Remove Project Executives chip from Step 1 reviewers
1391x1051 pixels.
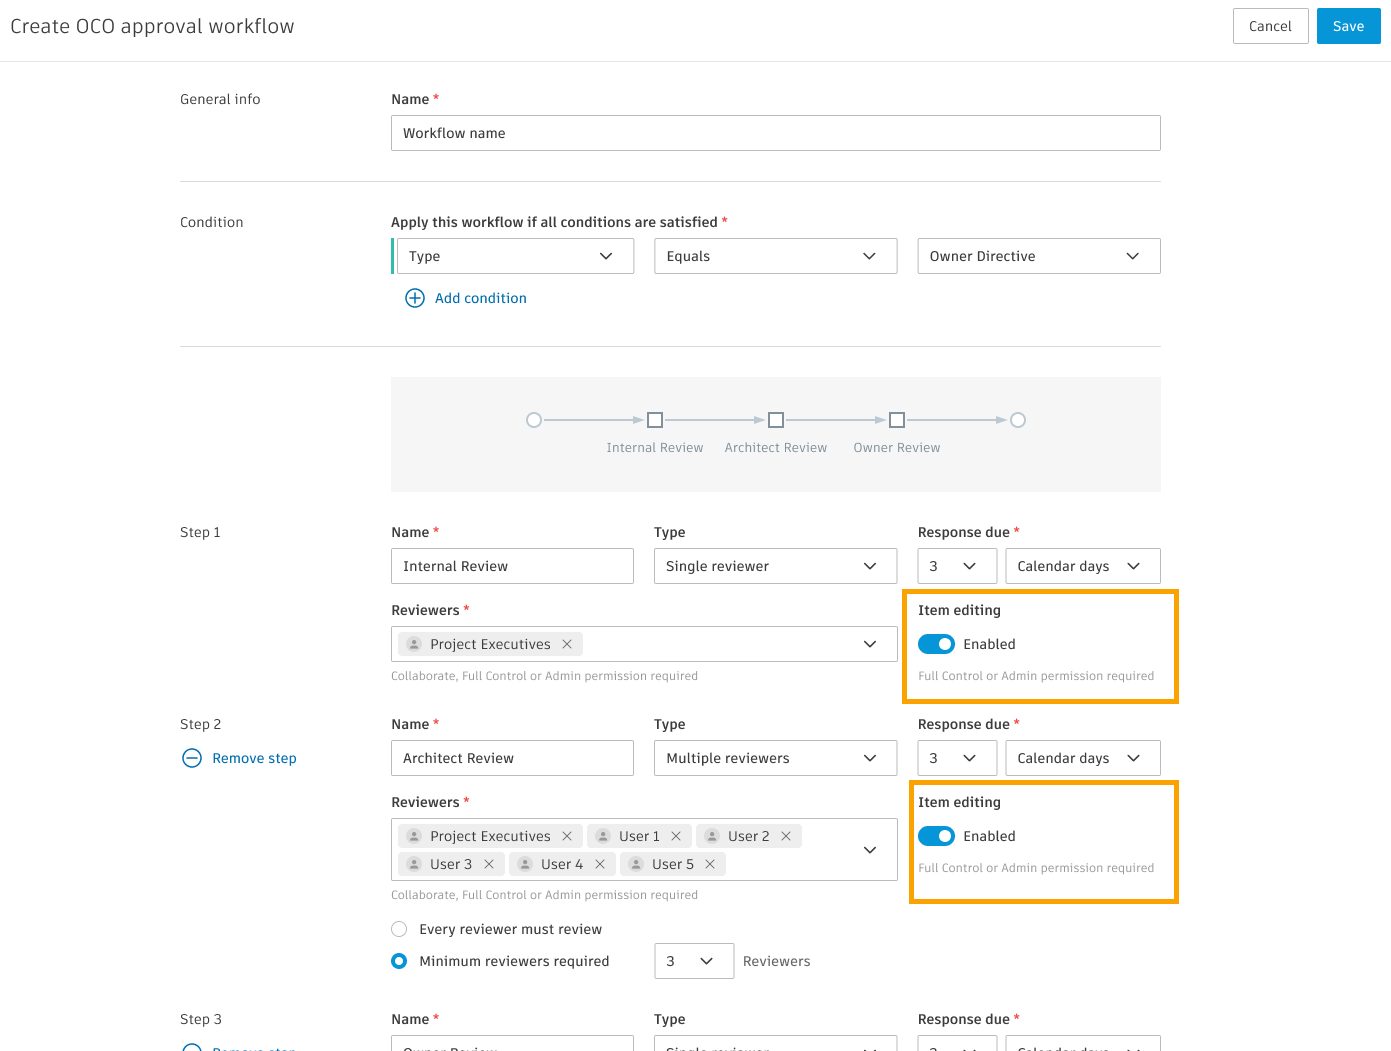coord(567,644)
